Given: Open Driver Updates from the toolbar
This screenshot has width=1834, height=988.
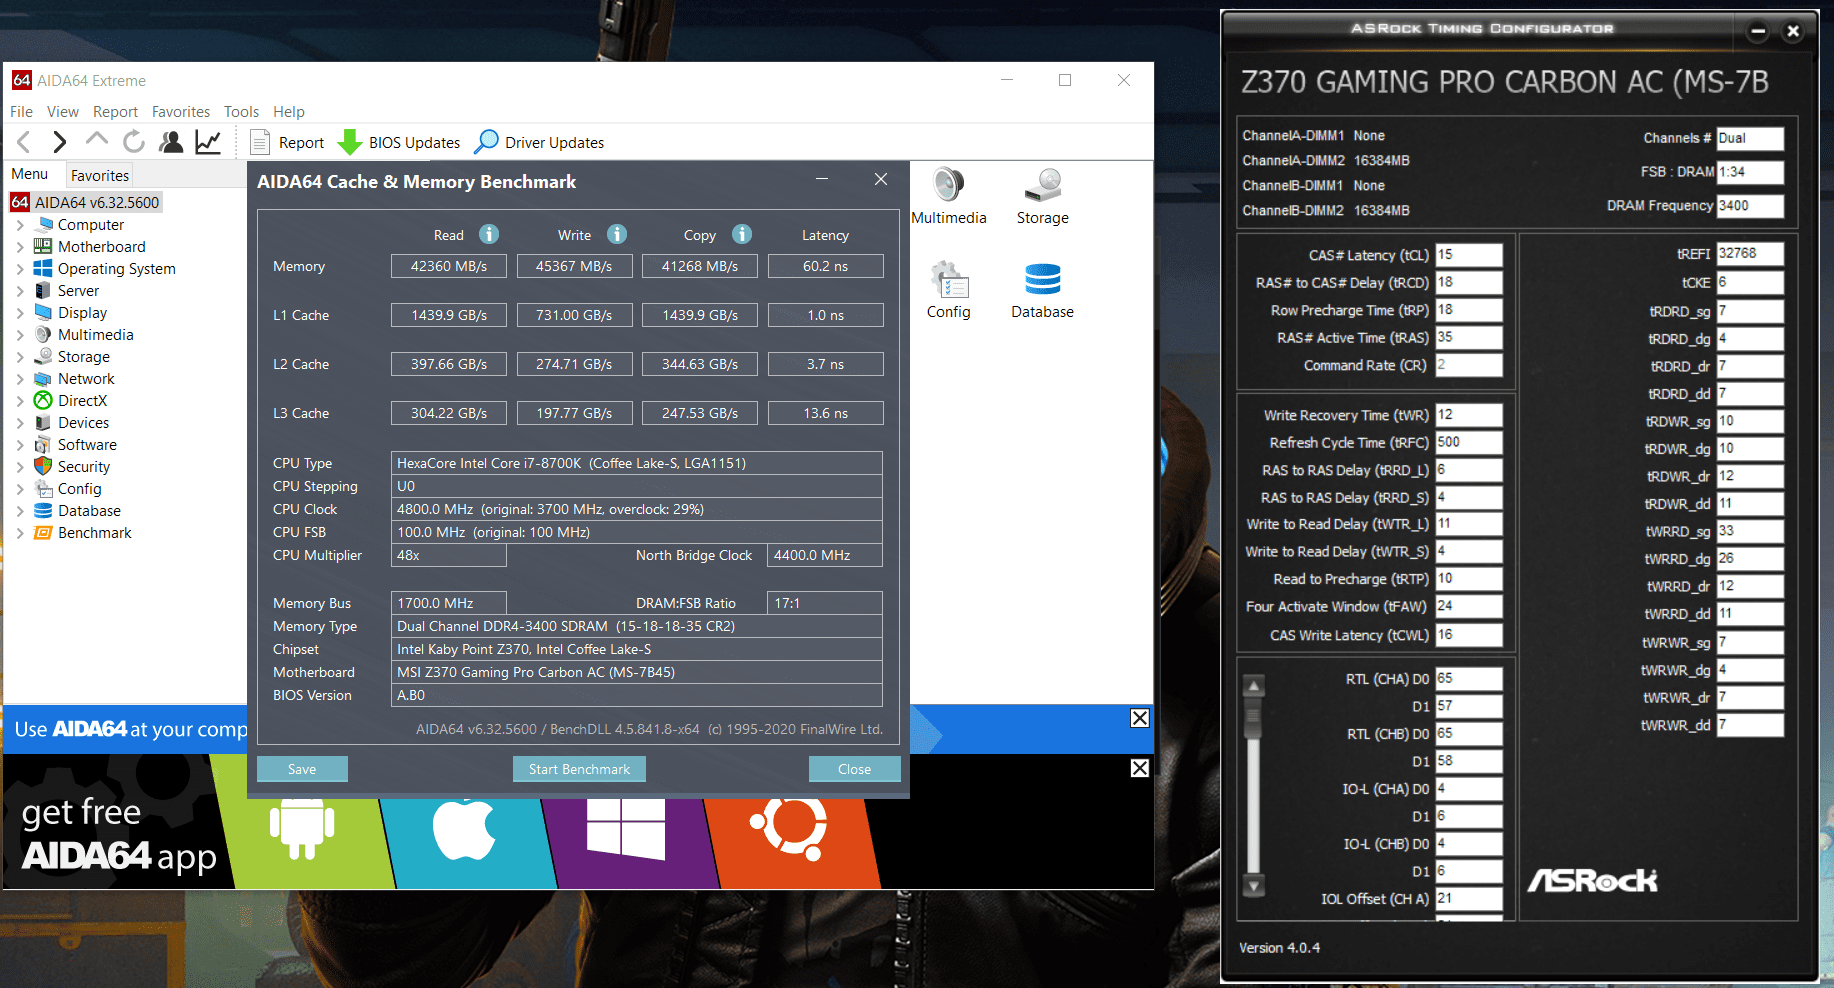Looking at the screenshot, I should pos(540,142).
